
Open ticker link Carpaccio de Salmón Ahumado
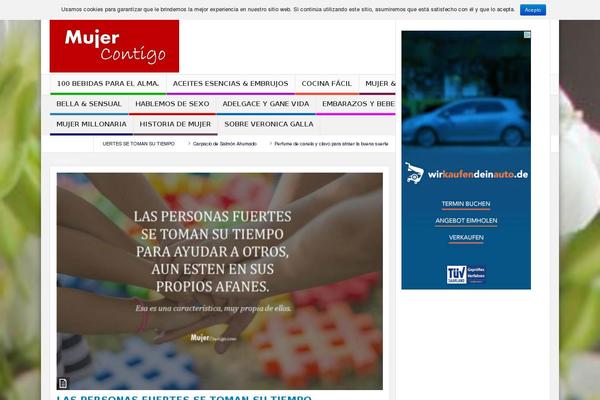tap(225, 144)
